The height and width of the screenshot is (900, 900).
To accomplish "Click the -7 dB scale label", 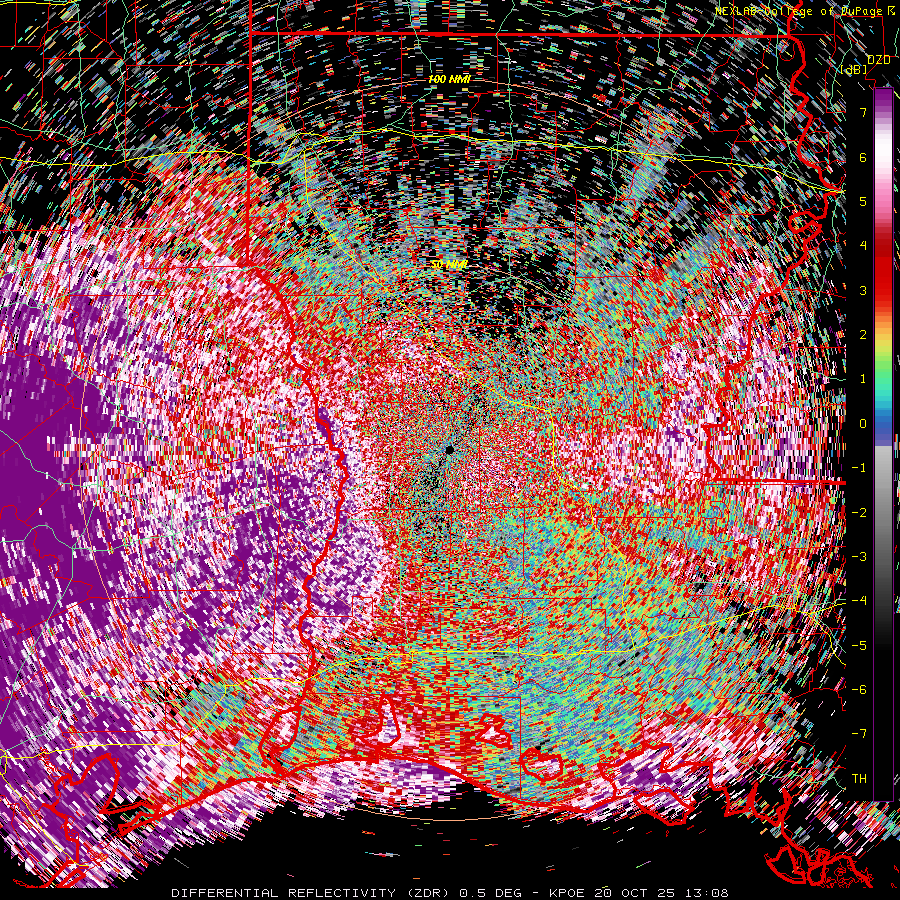I will point(859,734).
